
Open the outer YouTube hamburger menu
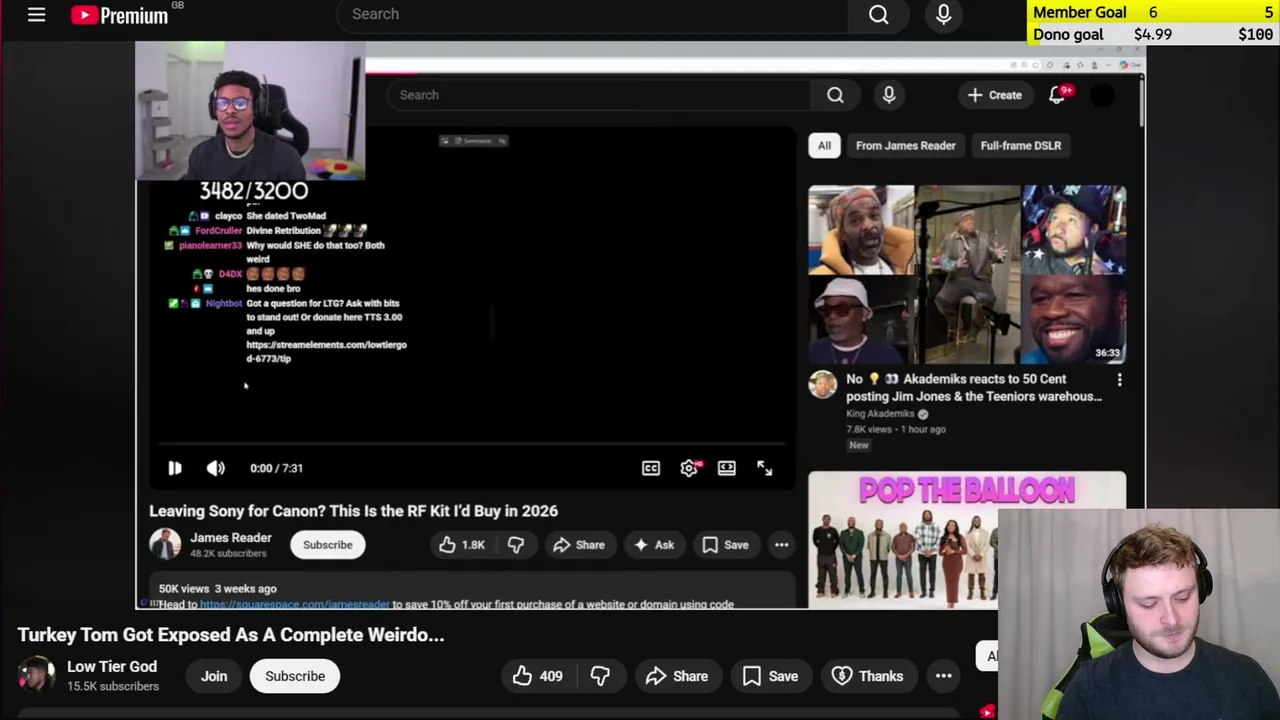click(36, 14)
